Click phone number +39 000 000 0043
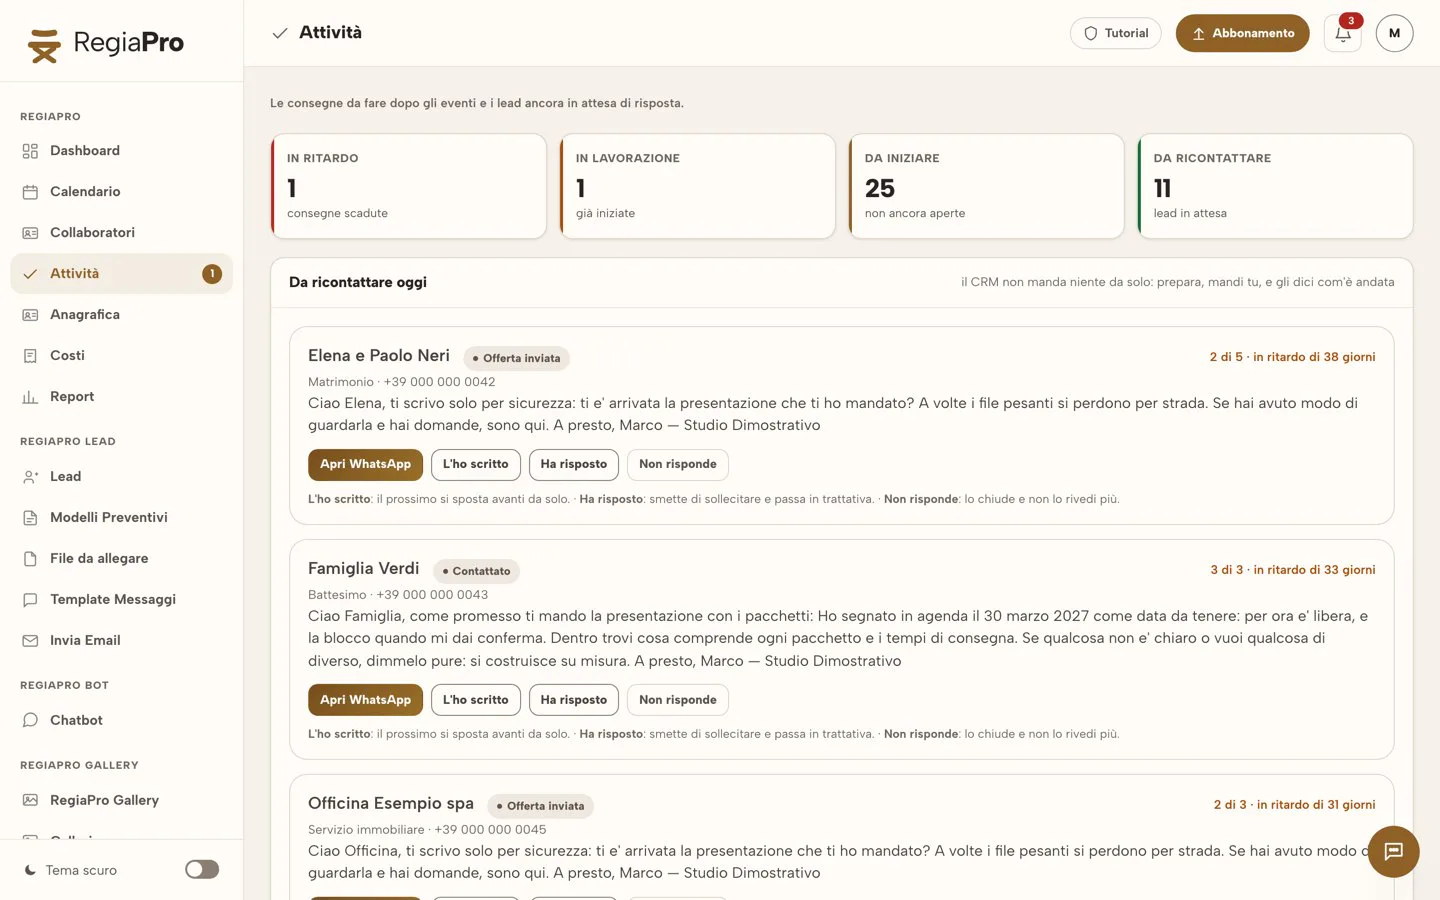The height and width of the screenshot is (900, 1440). pyautogui.click(x=432, y=595)
